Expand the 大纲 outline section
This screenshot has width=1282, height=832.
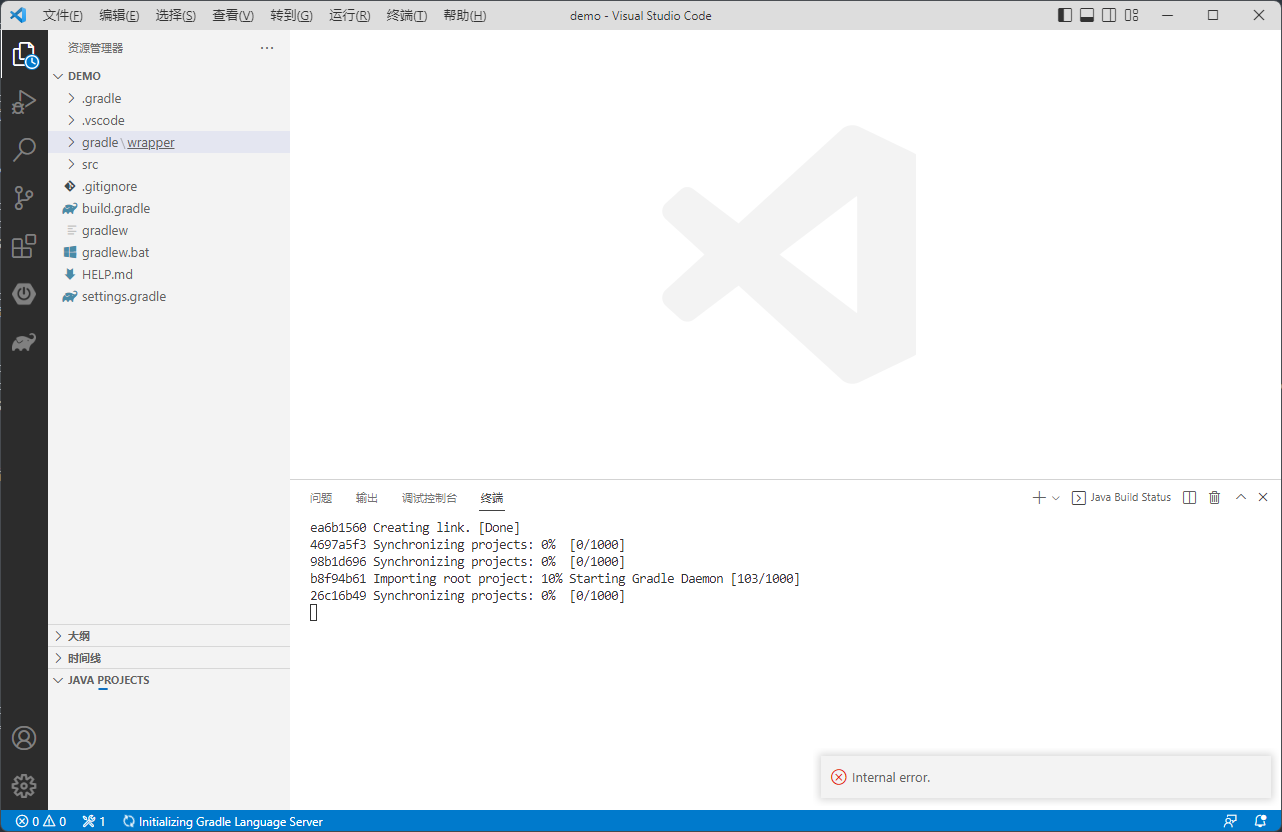pyautogui.click(x=169, y=636)
